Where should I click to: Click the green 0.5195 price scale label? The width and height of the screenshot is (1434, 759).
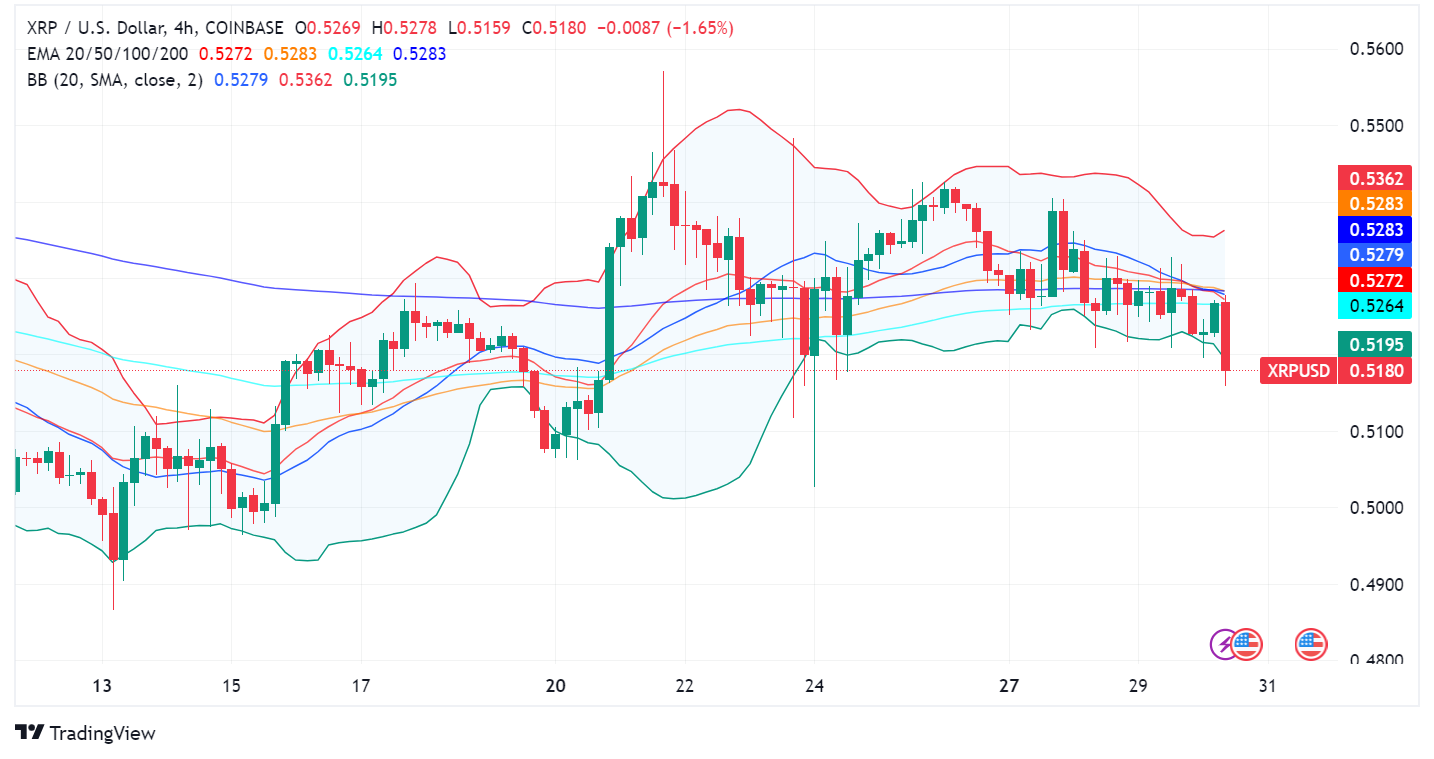[1375, 344]
